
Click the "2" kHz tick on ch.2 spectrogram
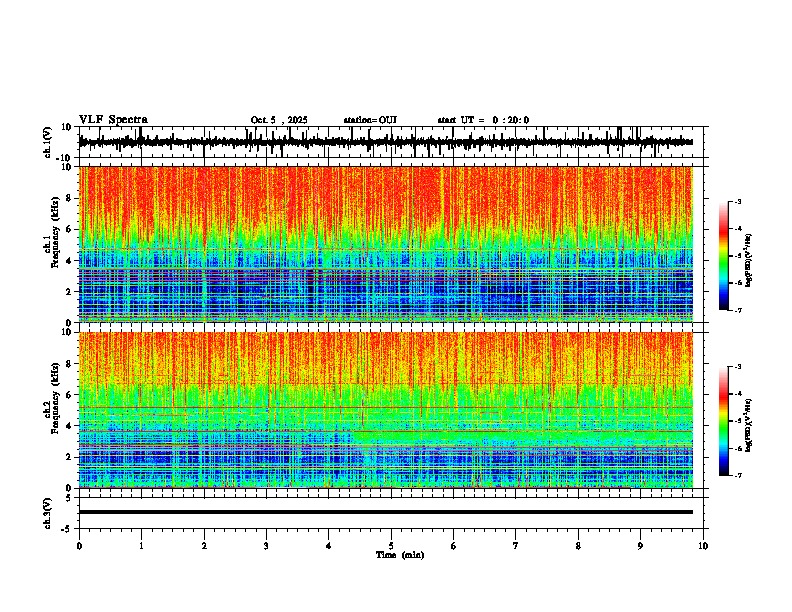69,457
